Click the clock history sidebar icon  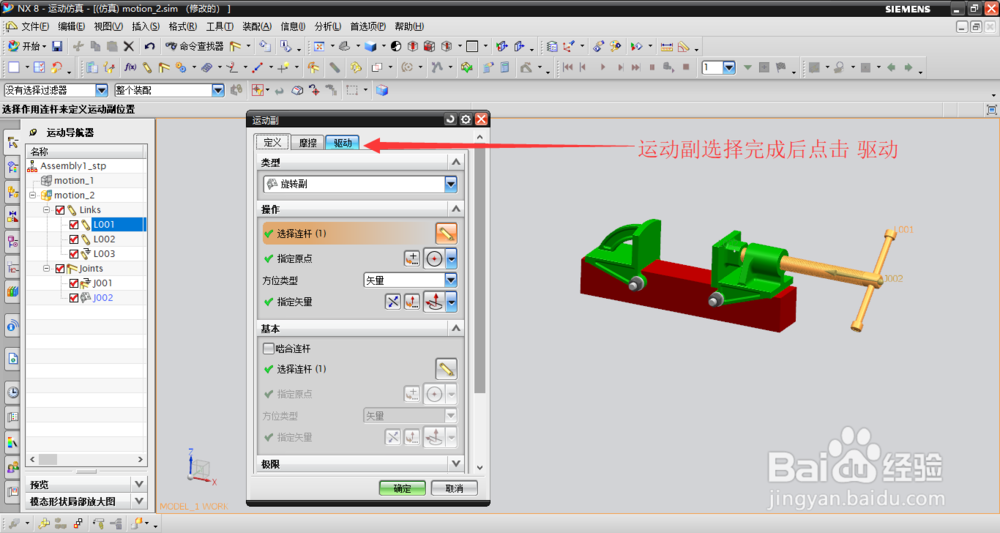tap(12, 392)
